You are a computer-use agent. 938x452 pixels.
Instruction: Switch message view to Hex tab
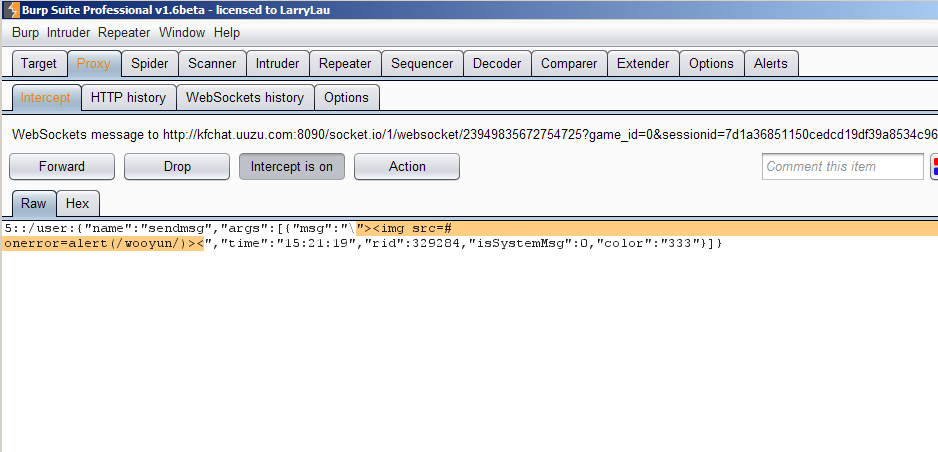point(77,203)
